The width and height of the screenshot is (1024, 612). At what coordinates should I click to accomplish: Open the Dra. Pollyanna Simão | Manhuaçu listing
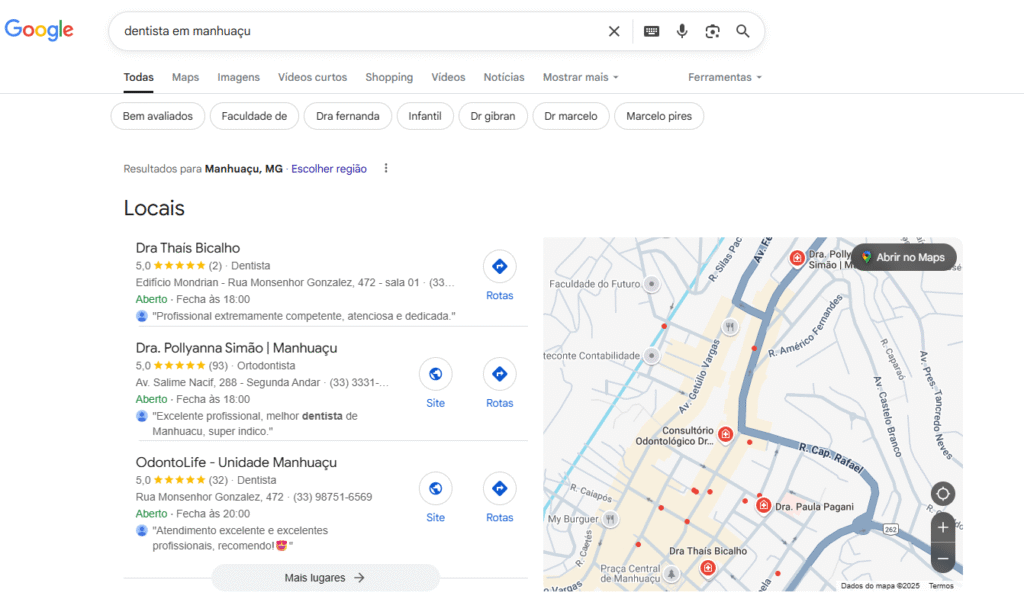[236, 348]
